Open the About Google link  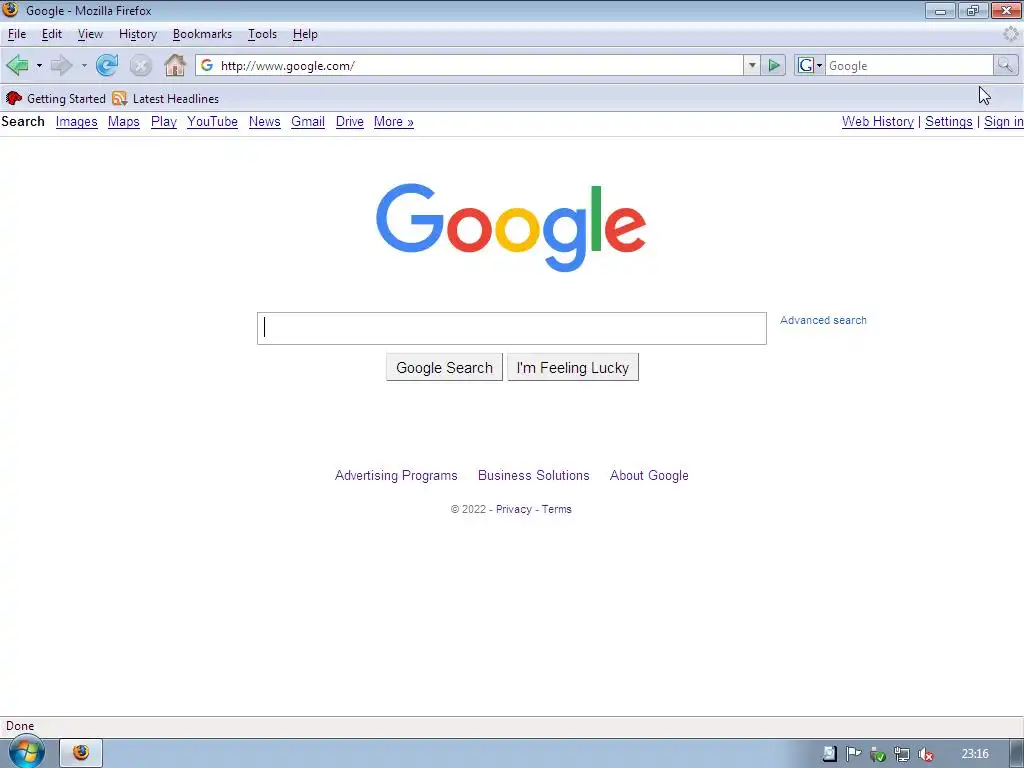(x=649, y=475)
